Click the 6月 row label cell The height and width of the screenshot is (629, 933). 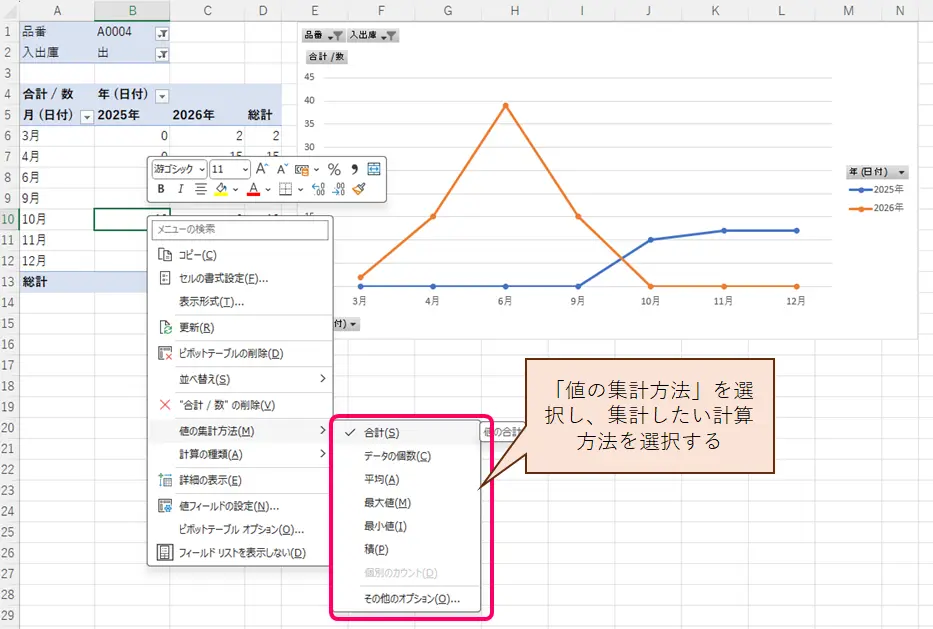57,177
